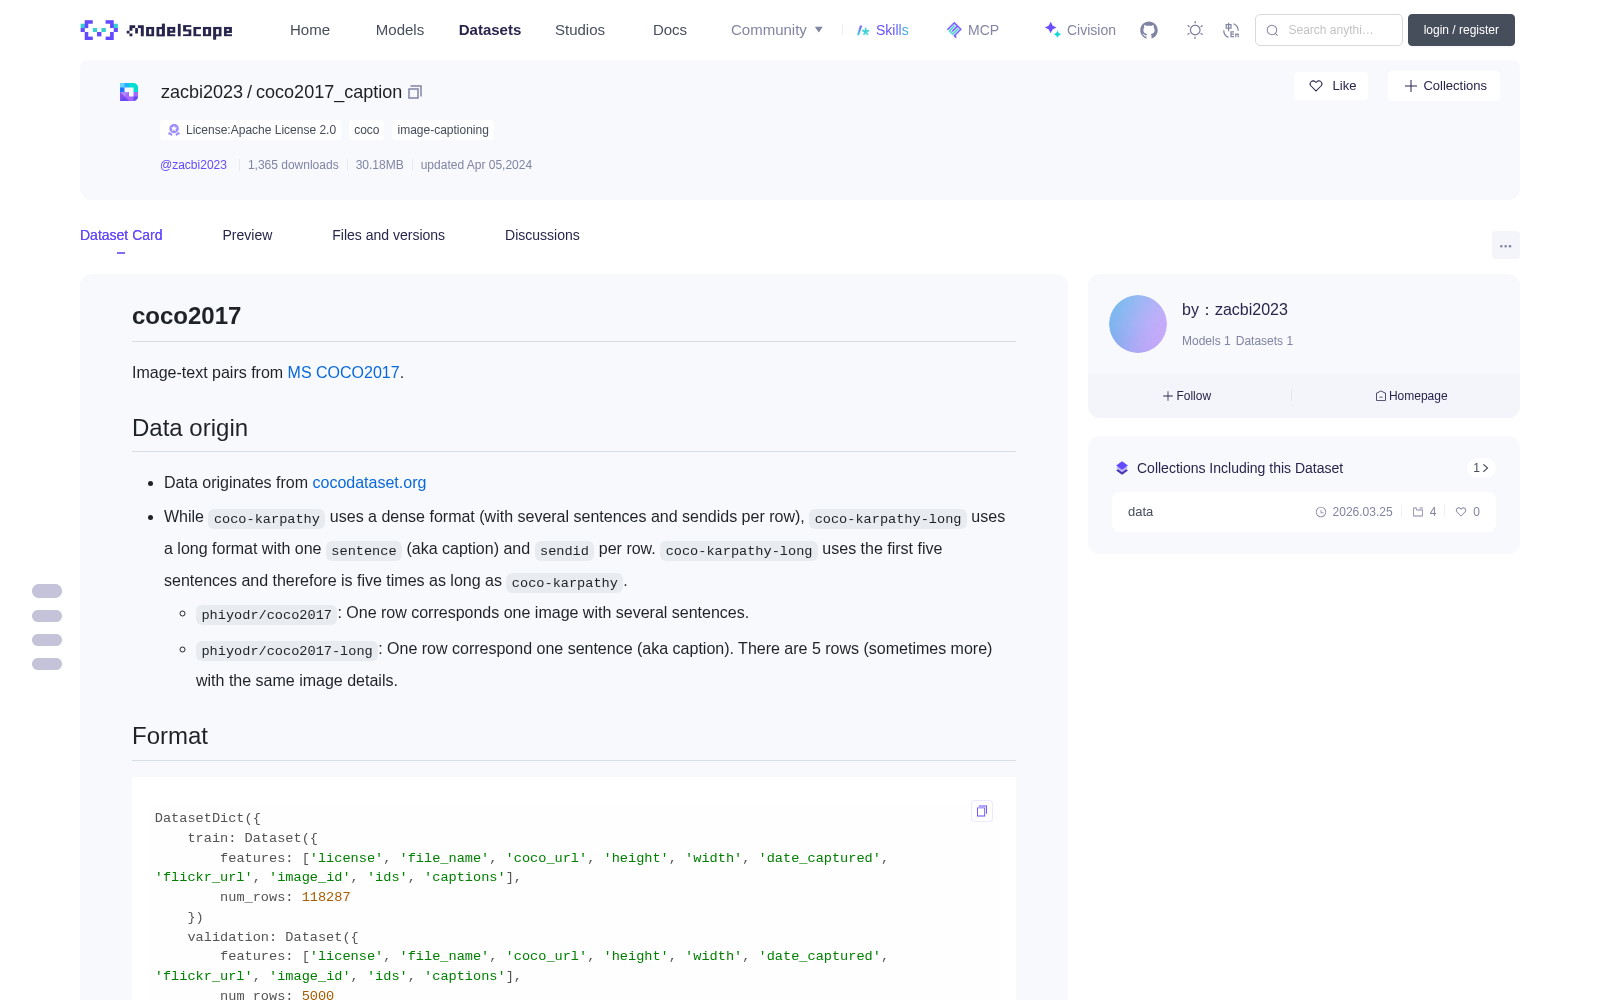Click the Civision sparkle icon
This screenshot has width=1600, height=1000.
tap(1052, 29)
